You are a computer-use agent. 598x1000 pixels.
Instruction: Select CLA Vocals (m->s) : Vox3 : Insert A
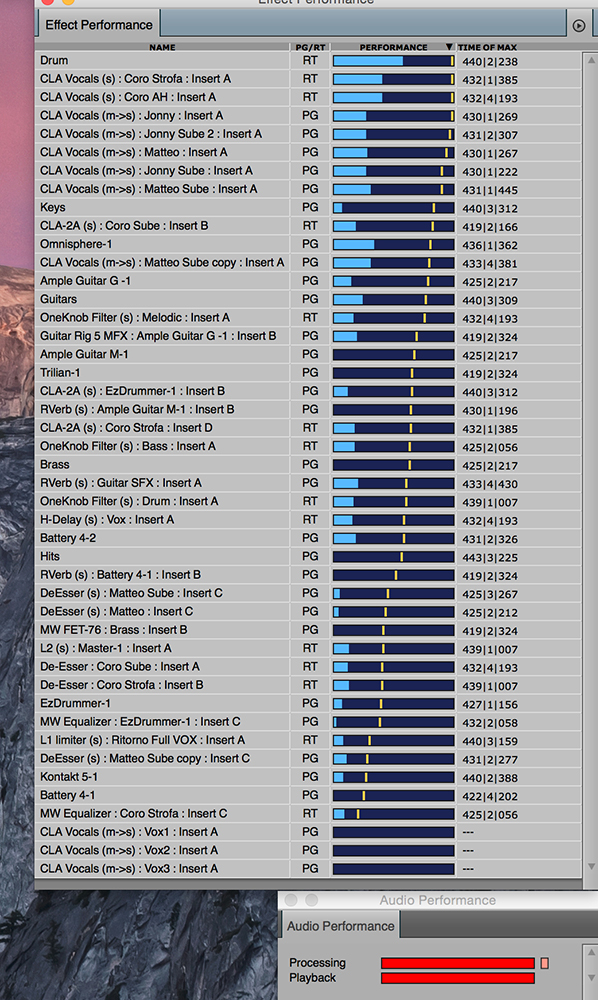coord(129,869)
